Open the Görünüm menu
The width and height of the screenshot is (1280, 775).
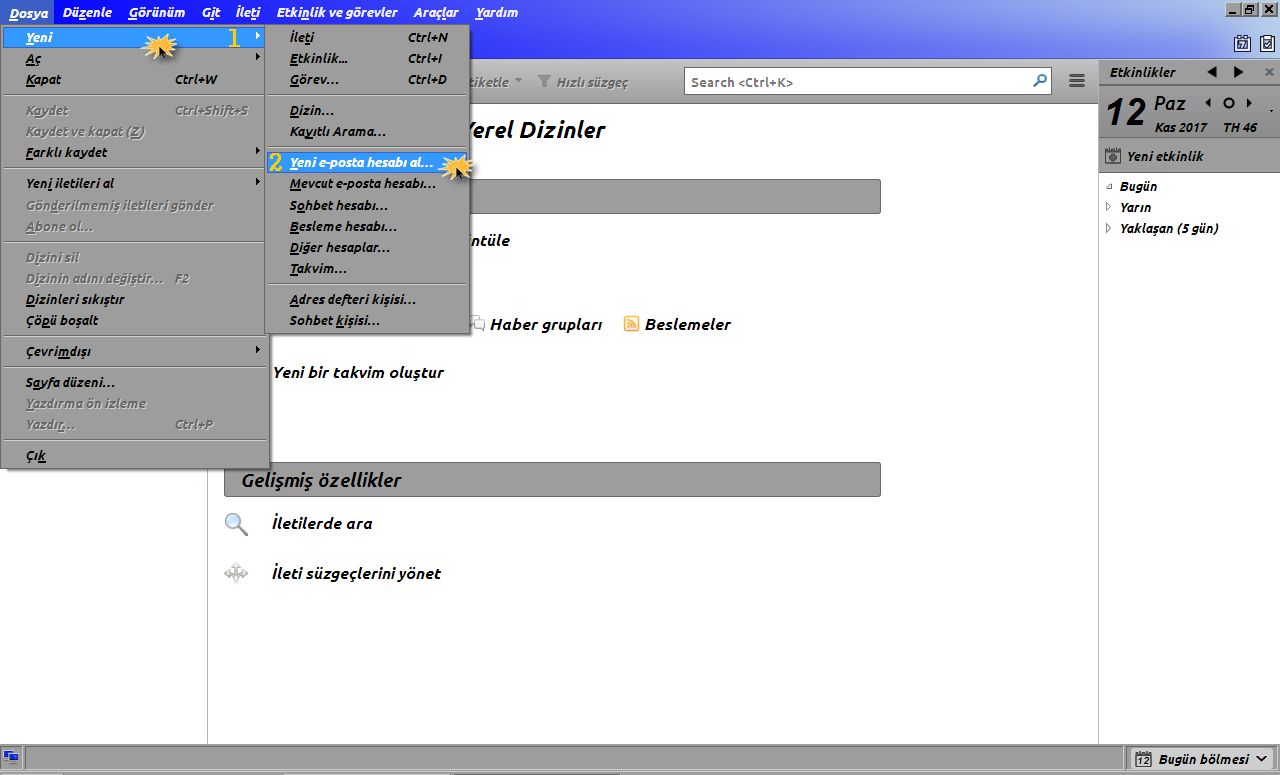(x=157, y=12)
